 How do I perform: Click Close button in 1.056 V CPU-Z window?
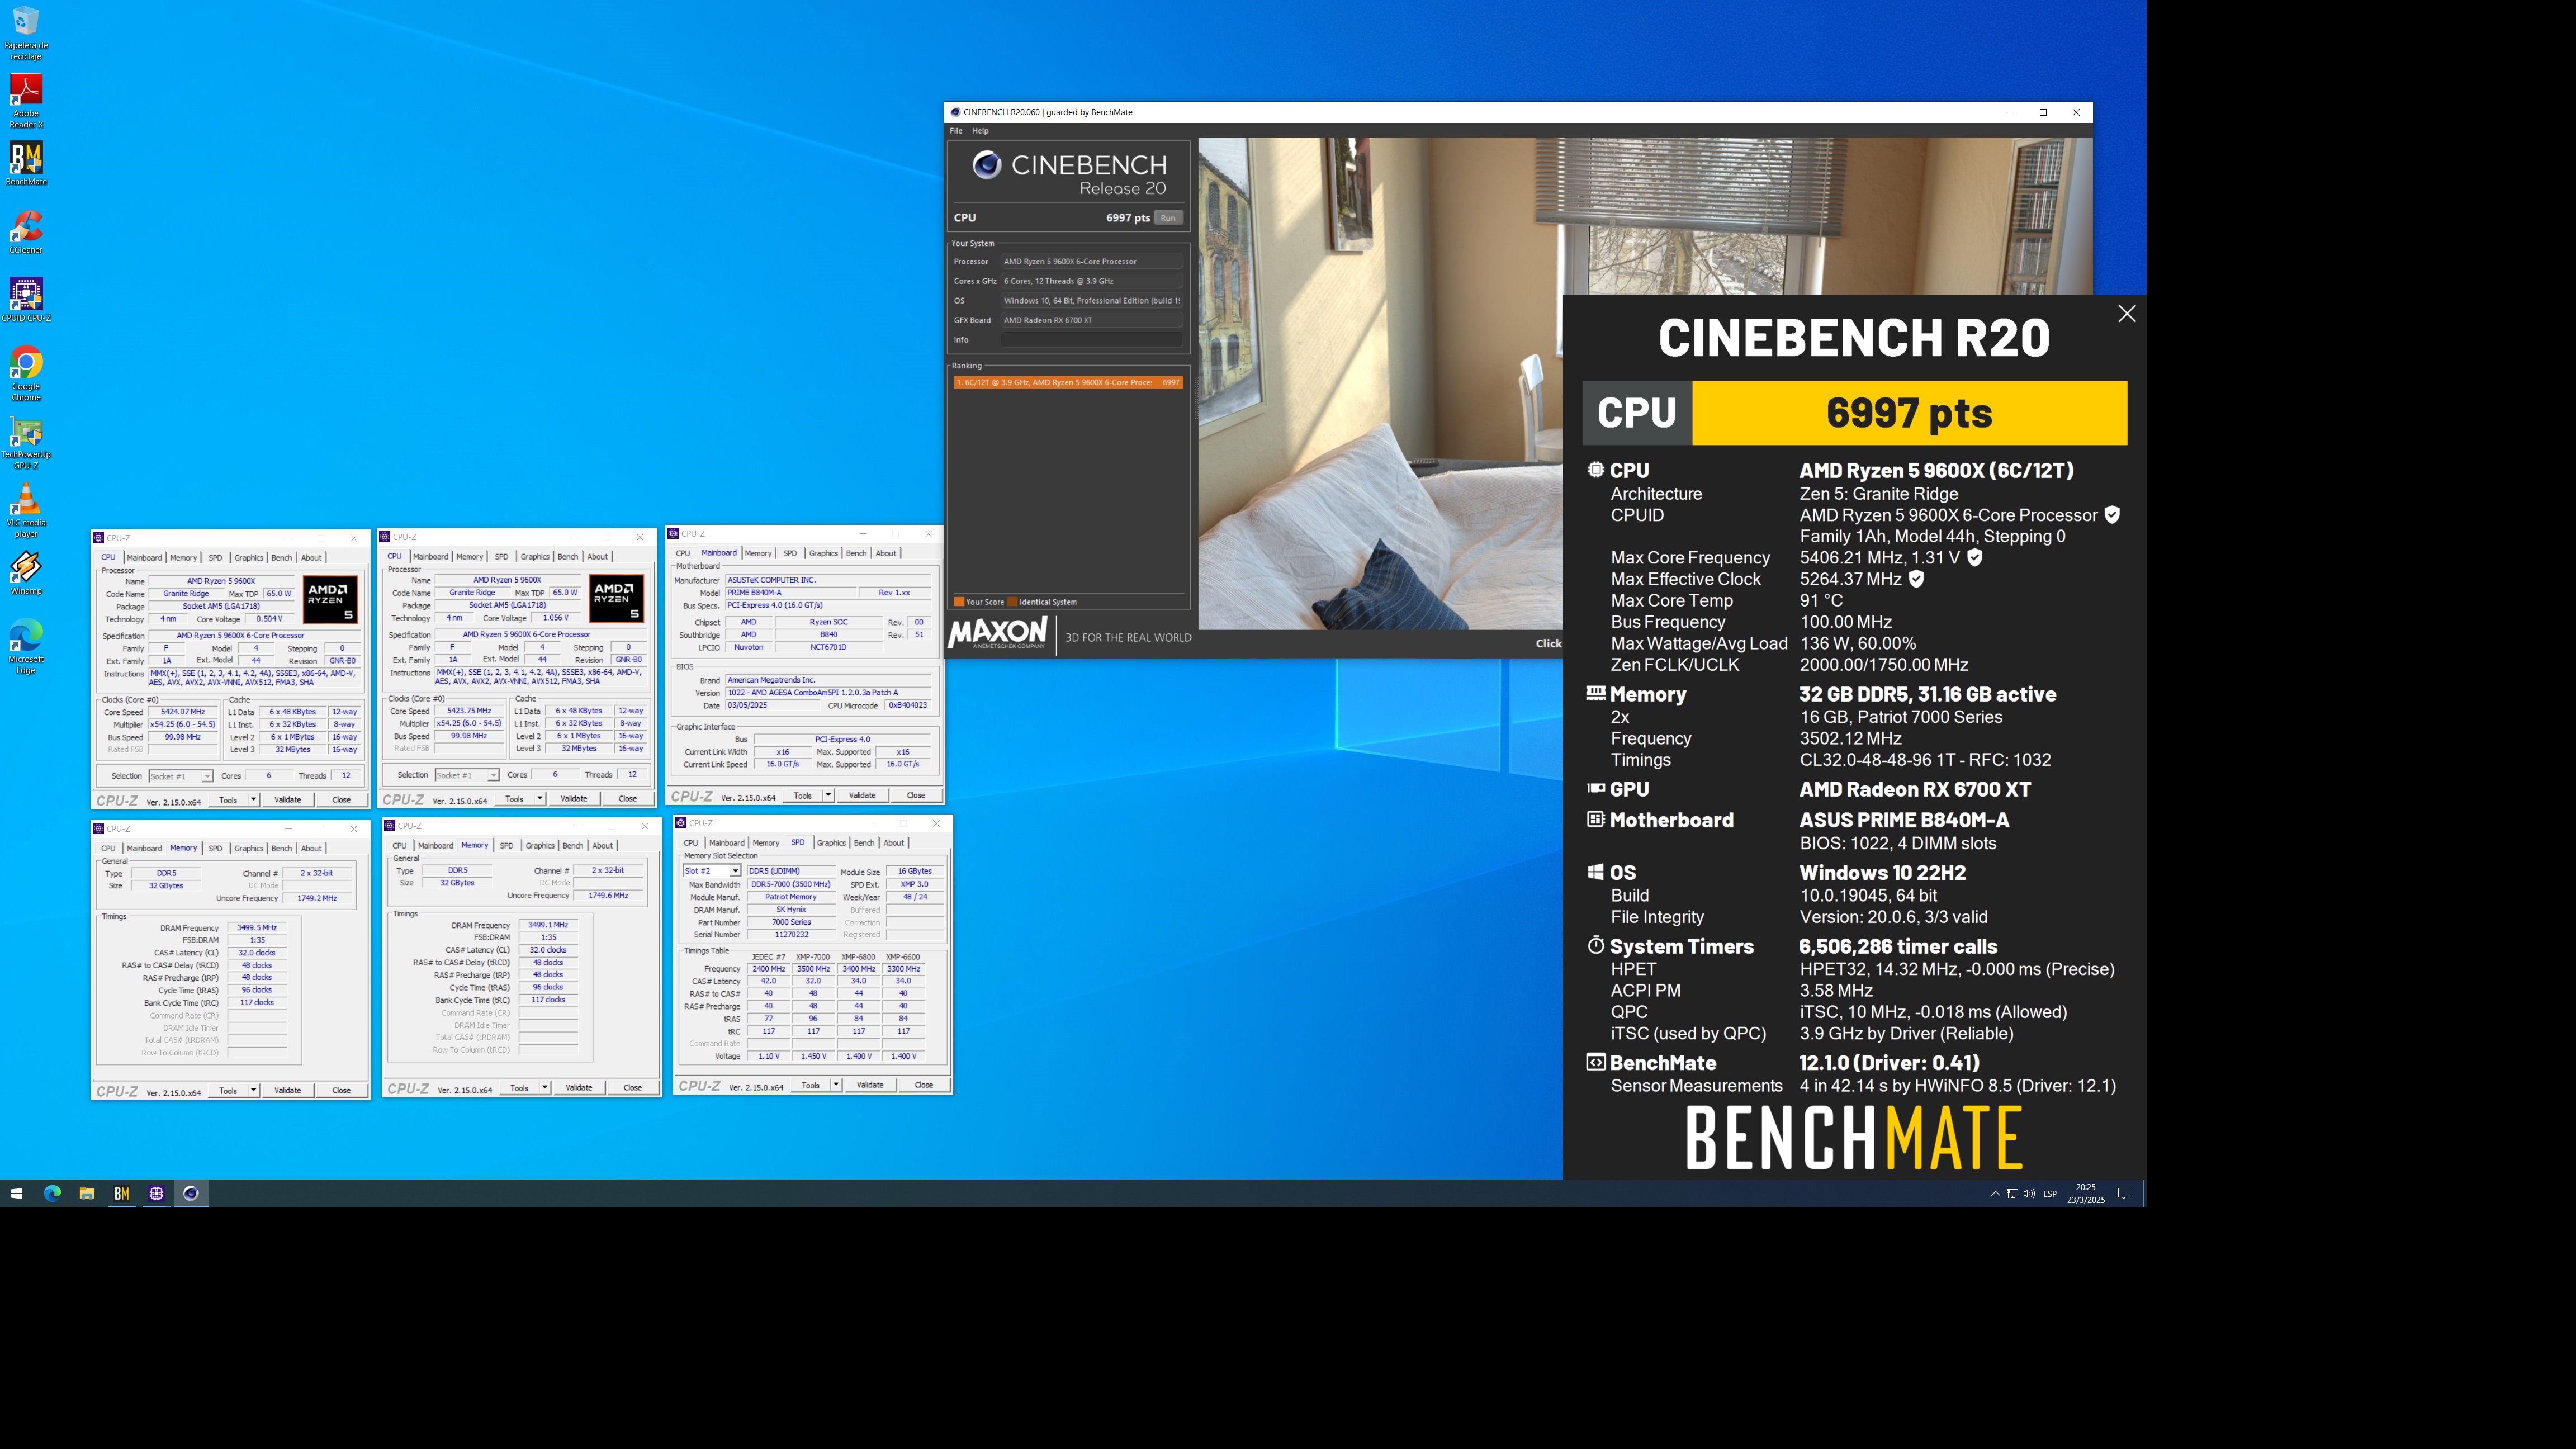(628, 799)
